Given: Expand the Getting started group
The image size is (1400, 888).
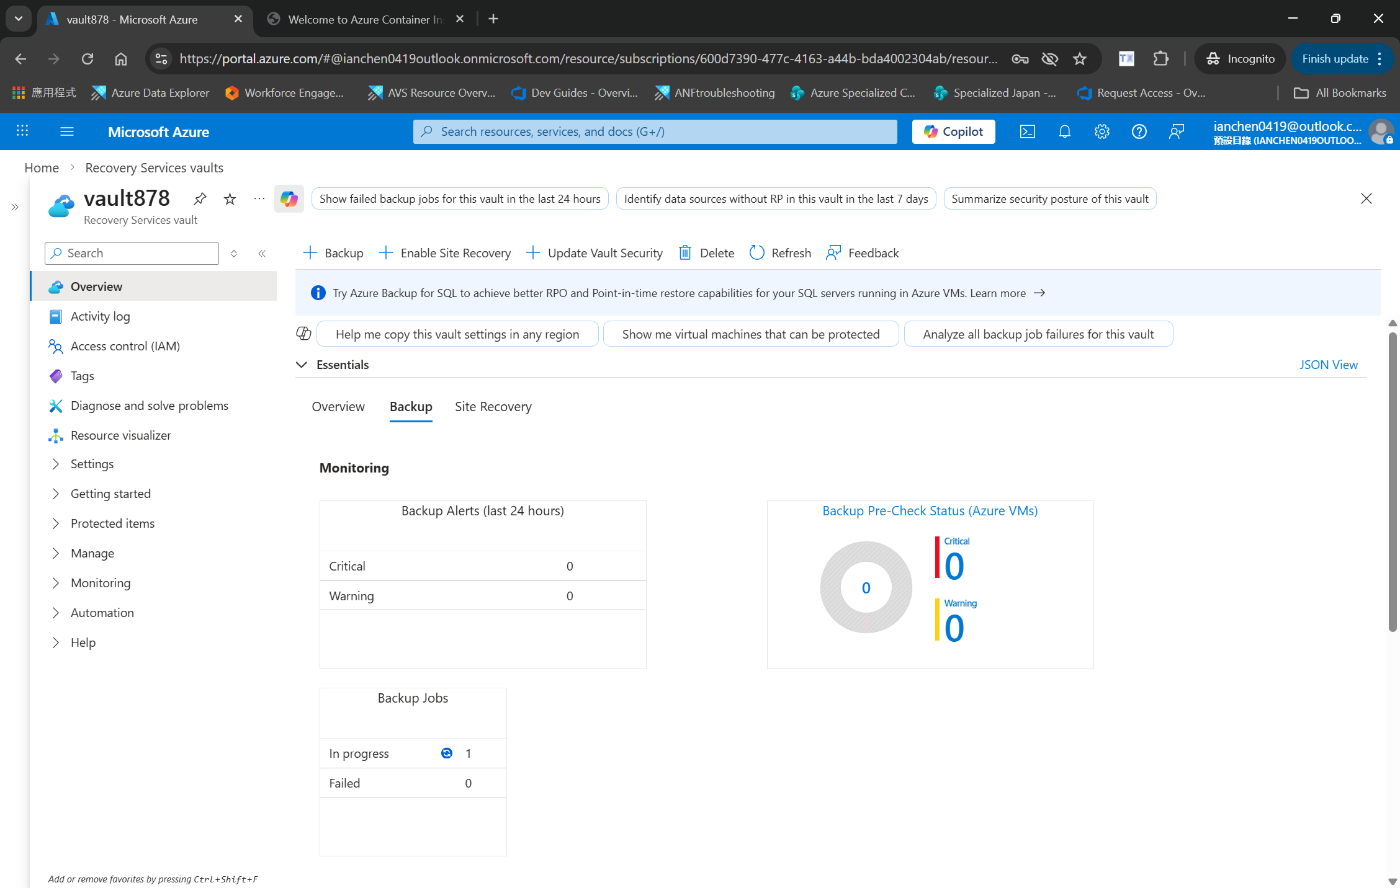Looking at the screenshot, I should [56, 494].
